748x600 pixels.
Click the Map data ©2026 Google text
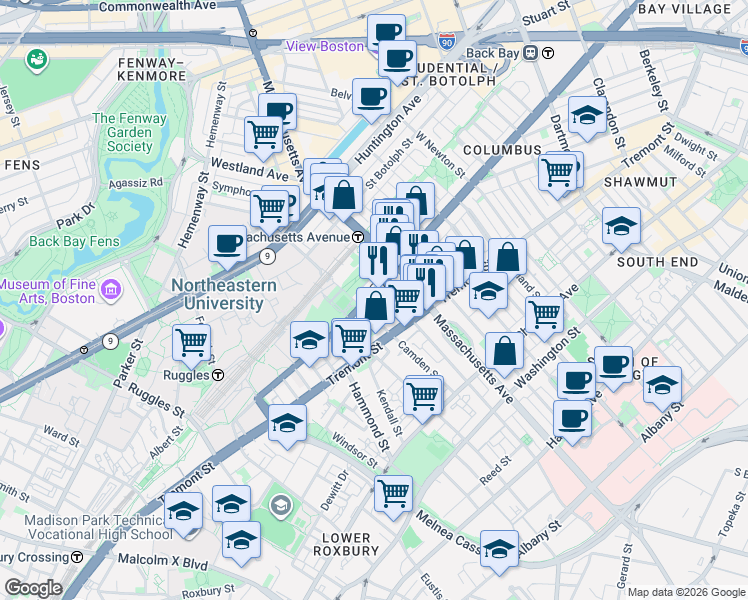click(x=686, y=592)
